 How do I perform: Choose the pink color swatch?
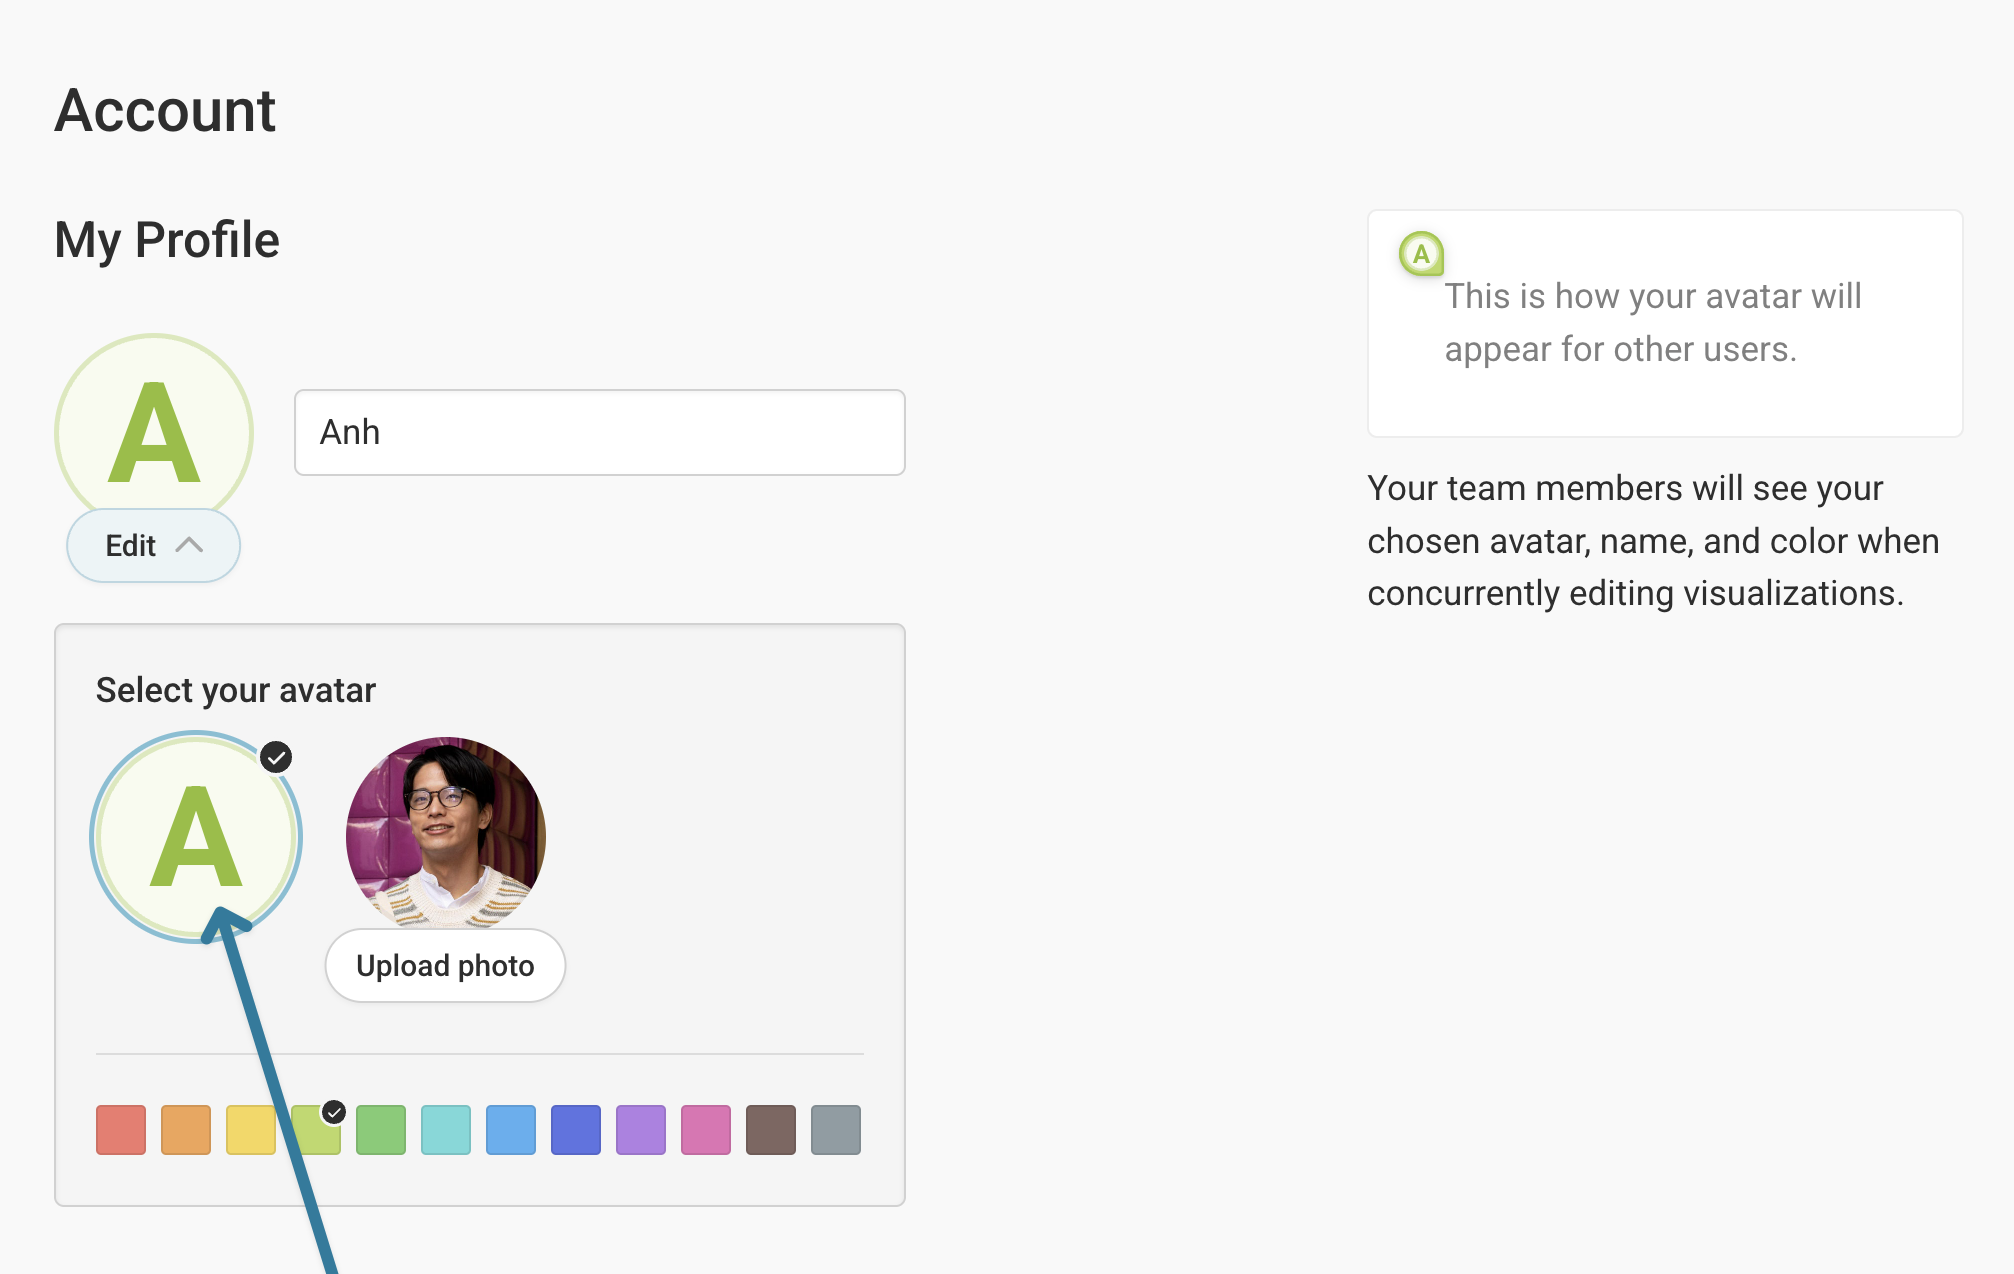tap(706, 1130)
